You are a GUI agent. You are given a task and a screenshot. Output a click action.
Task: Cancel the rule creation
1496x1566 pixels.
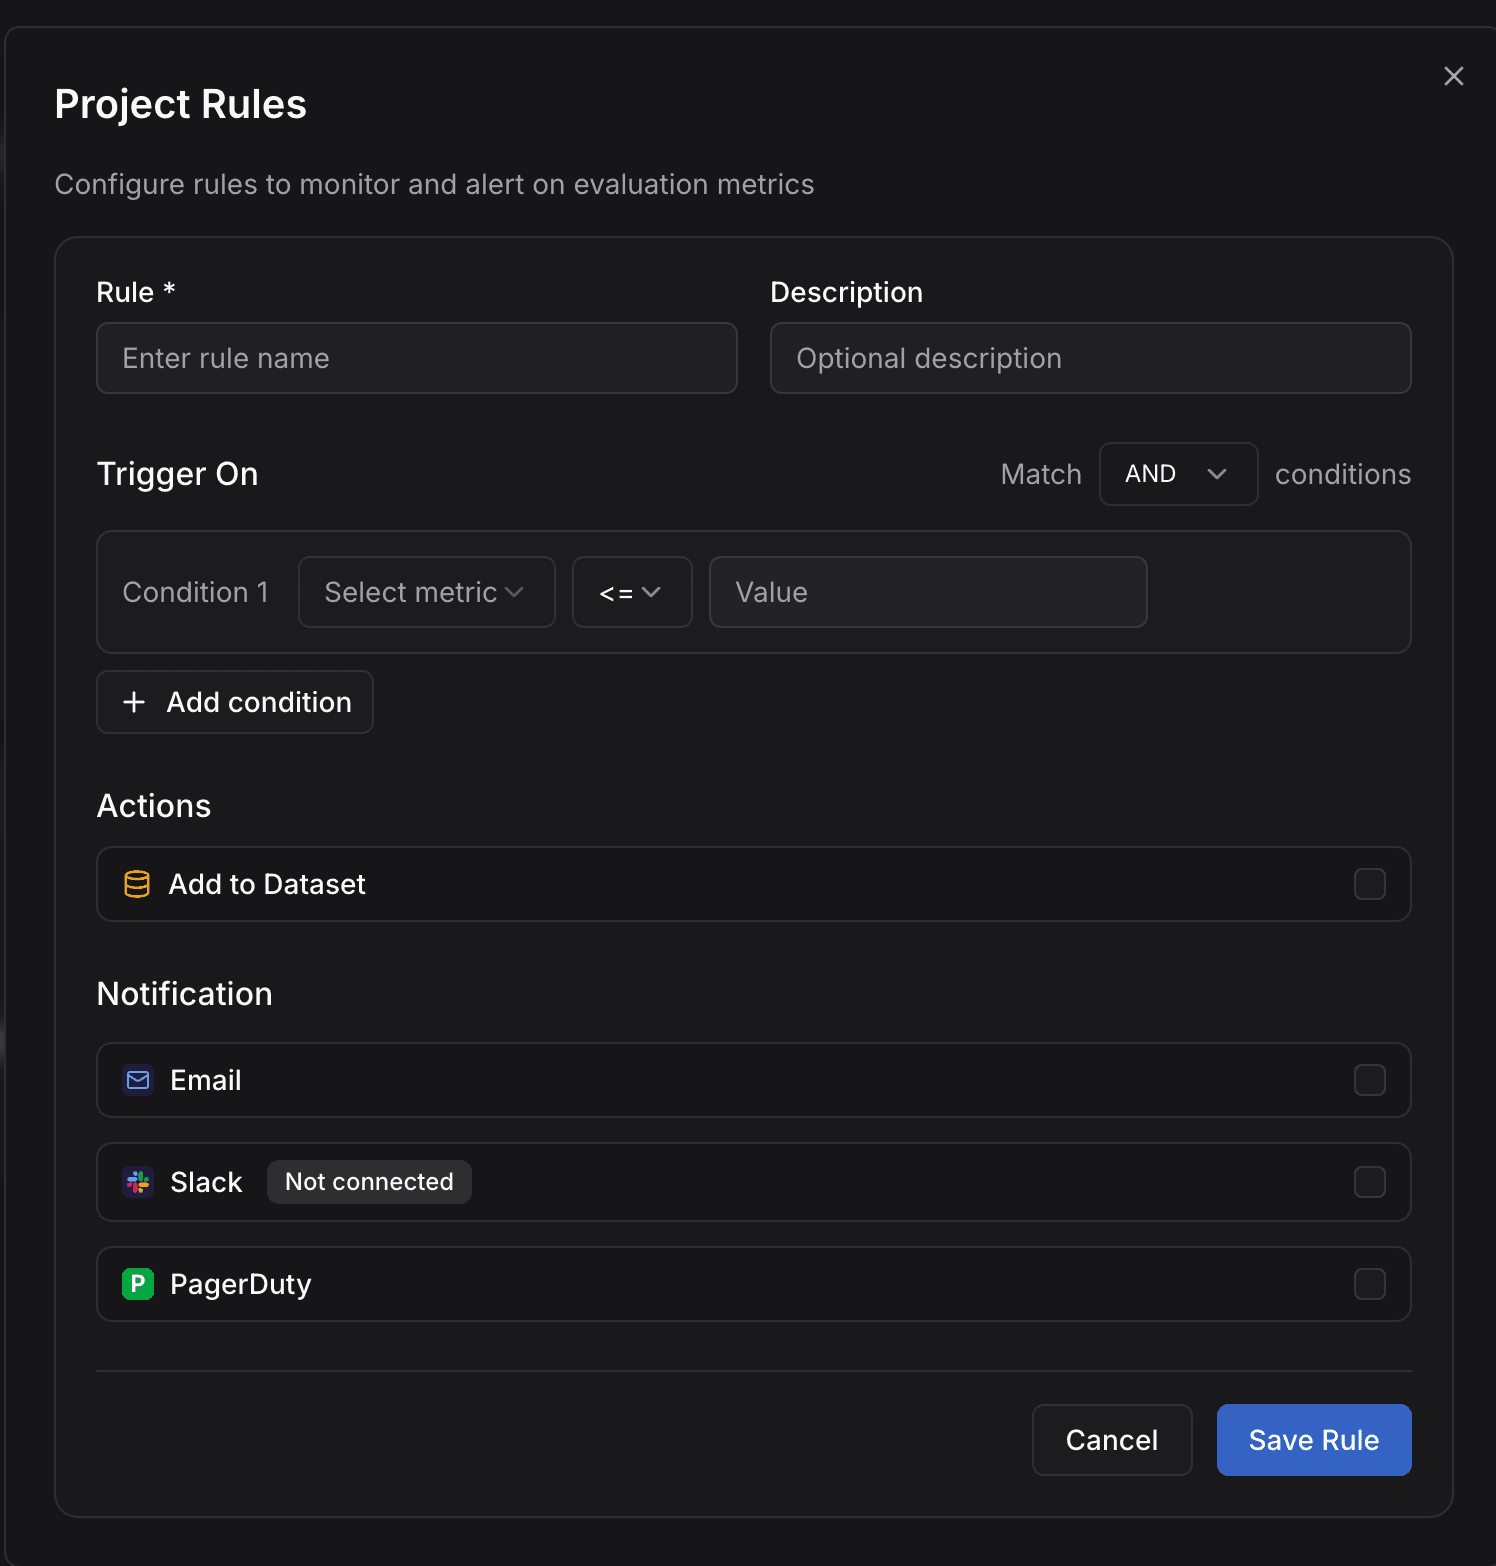[x=1112, y=1440]
